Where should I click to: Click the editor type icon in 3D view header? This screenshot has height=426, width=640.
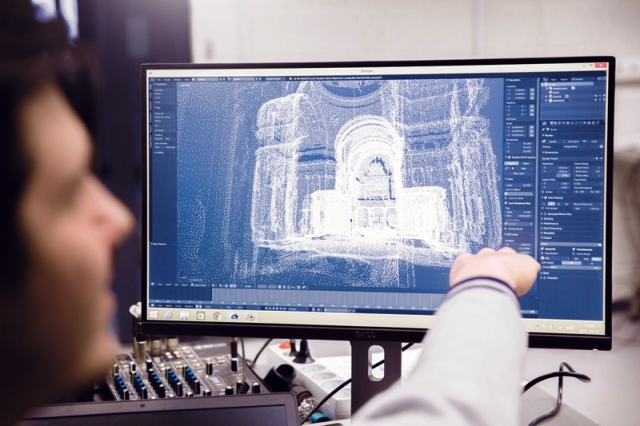153,285
